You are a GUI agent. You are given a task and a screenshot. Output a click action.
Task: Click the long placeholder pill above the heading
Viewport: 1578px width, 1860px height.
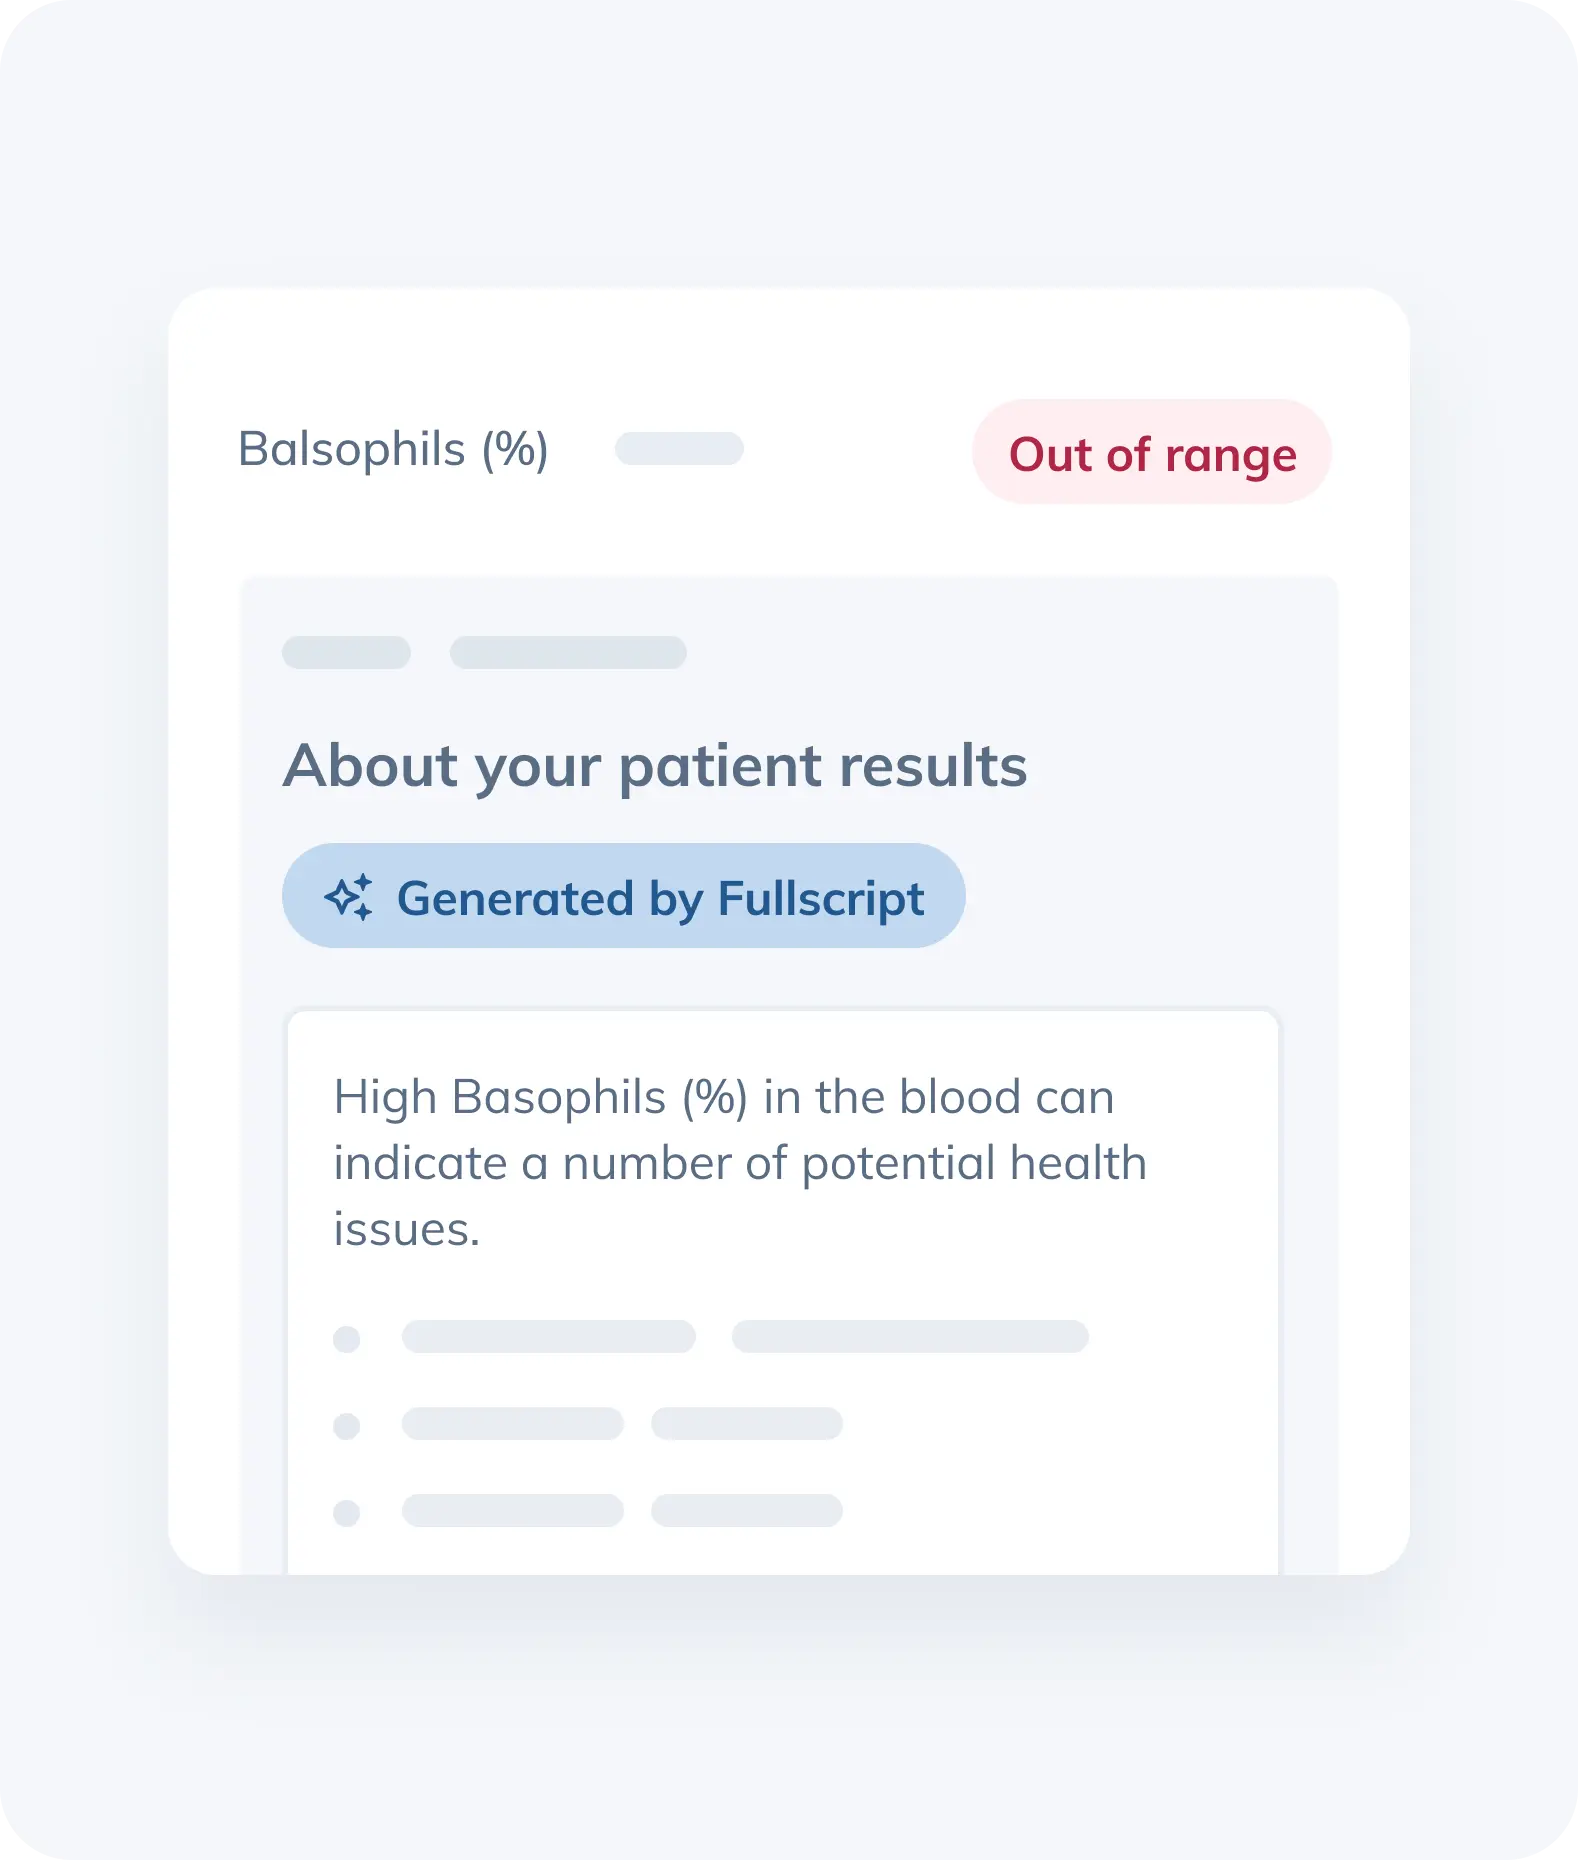[x=568, y=652]
